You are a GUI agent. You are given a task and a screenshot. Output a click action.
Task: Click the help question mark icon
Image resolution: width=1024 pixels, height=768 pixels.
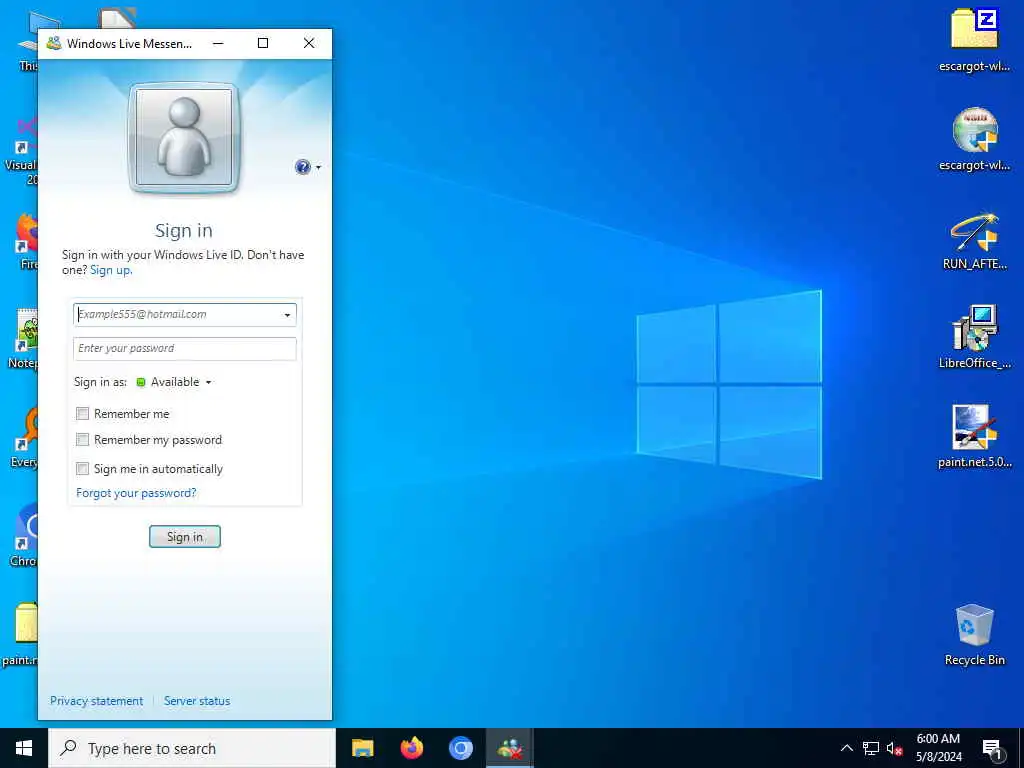(302, 167)
